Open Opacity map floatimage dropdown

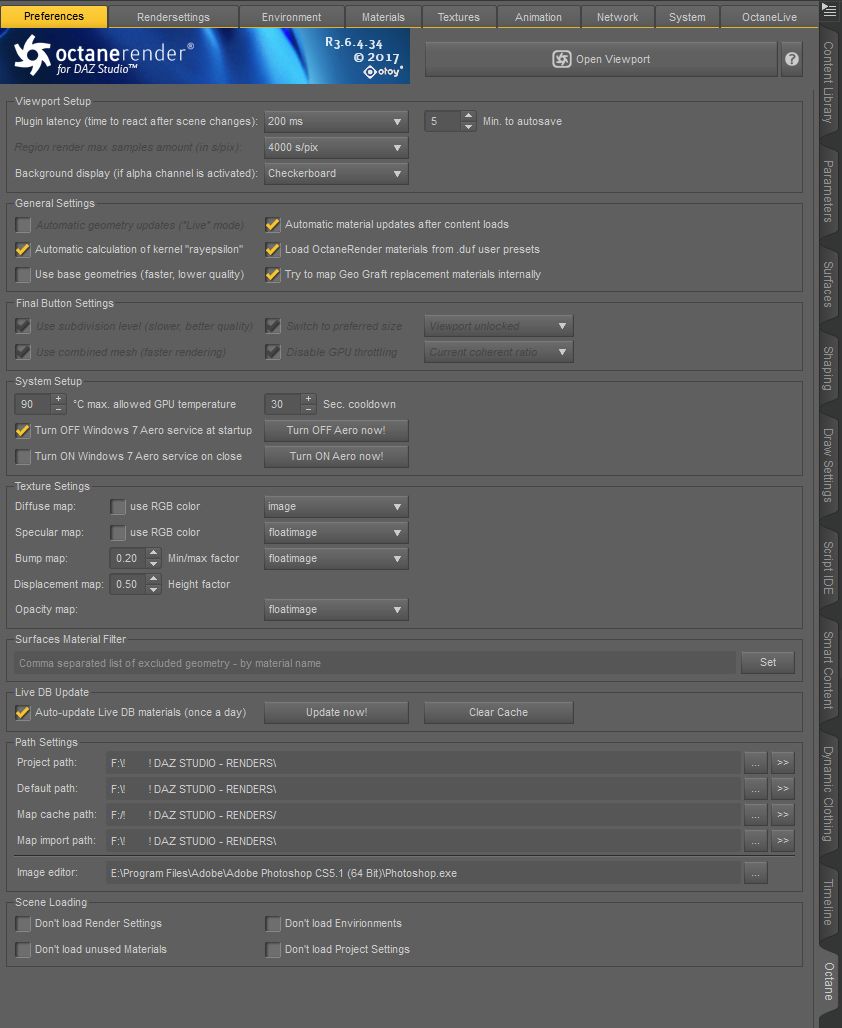[336, 610]
